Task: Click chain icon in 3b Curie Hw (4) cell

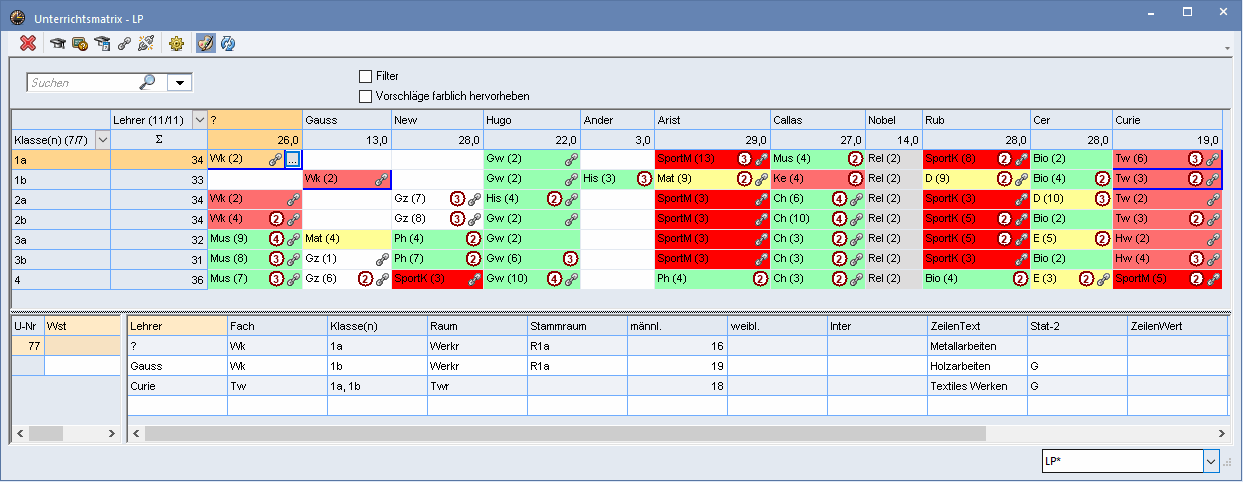Action: 1212,259
